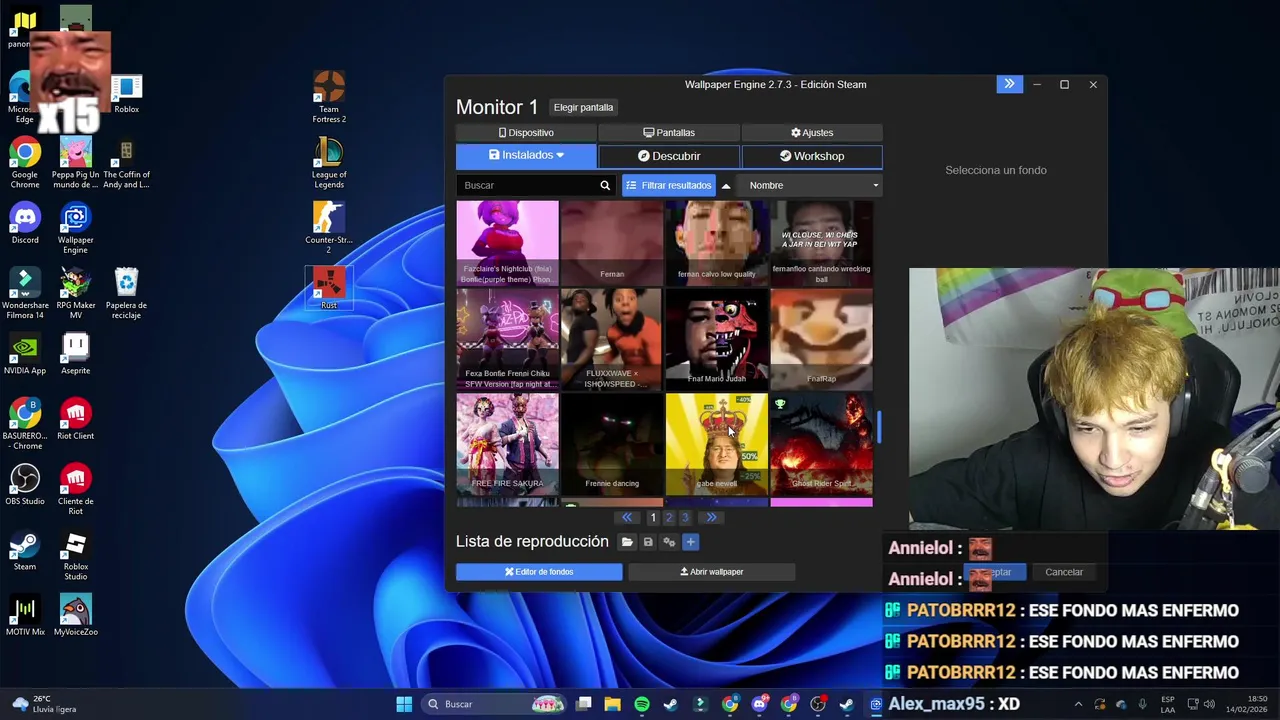
Task: Click the search magnifier icon in Wallpaper Engine
Action: [x=605, y=185]
